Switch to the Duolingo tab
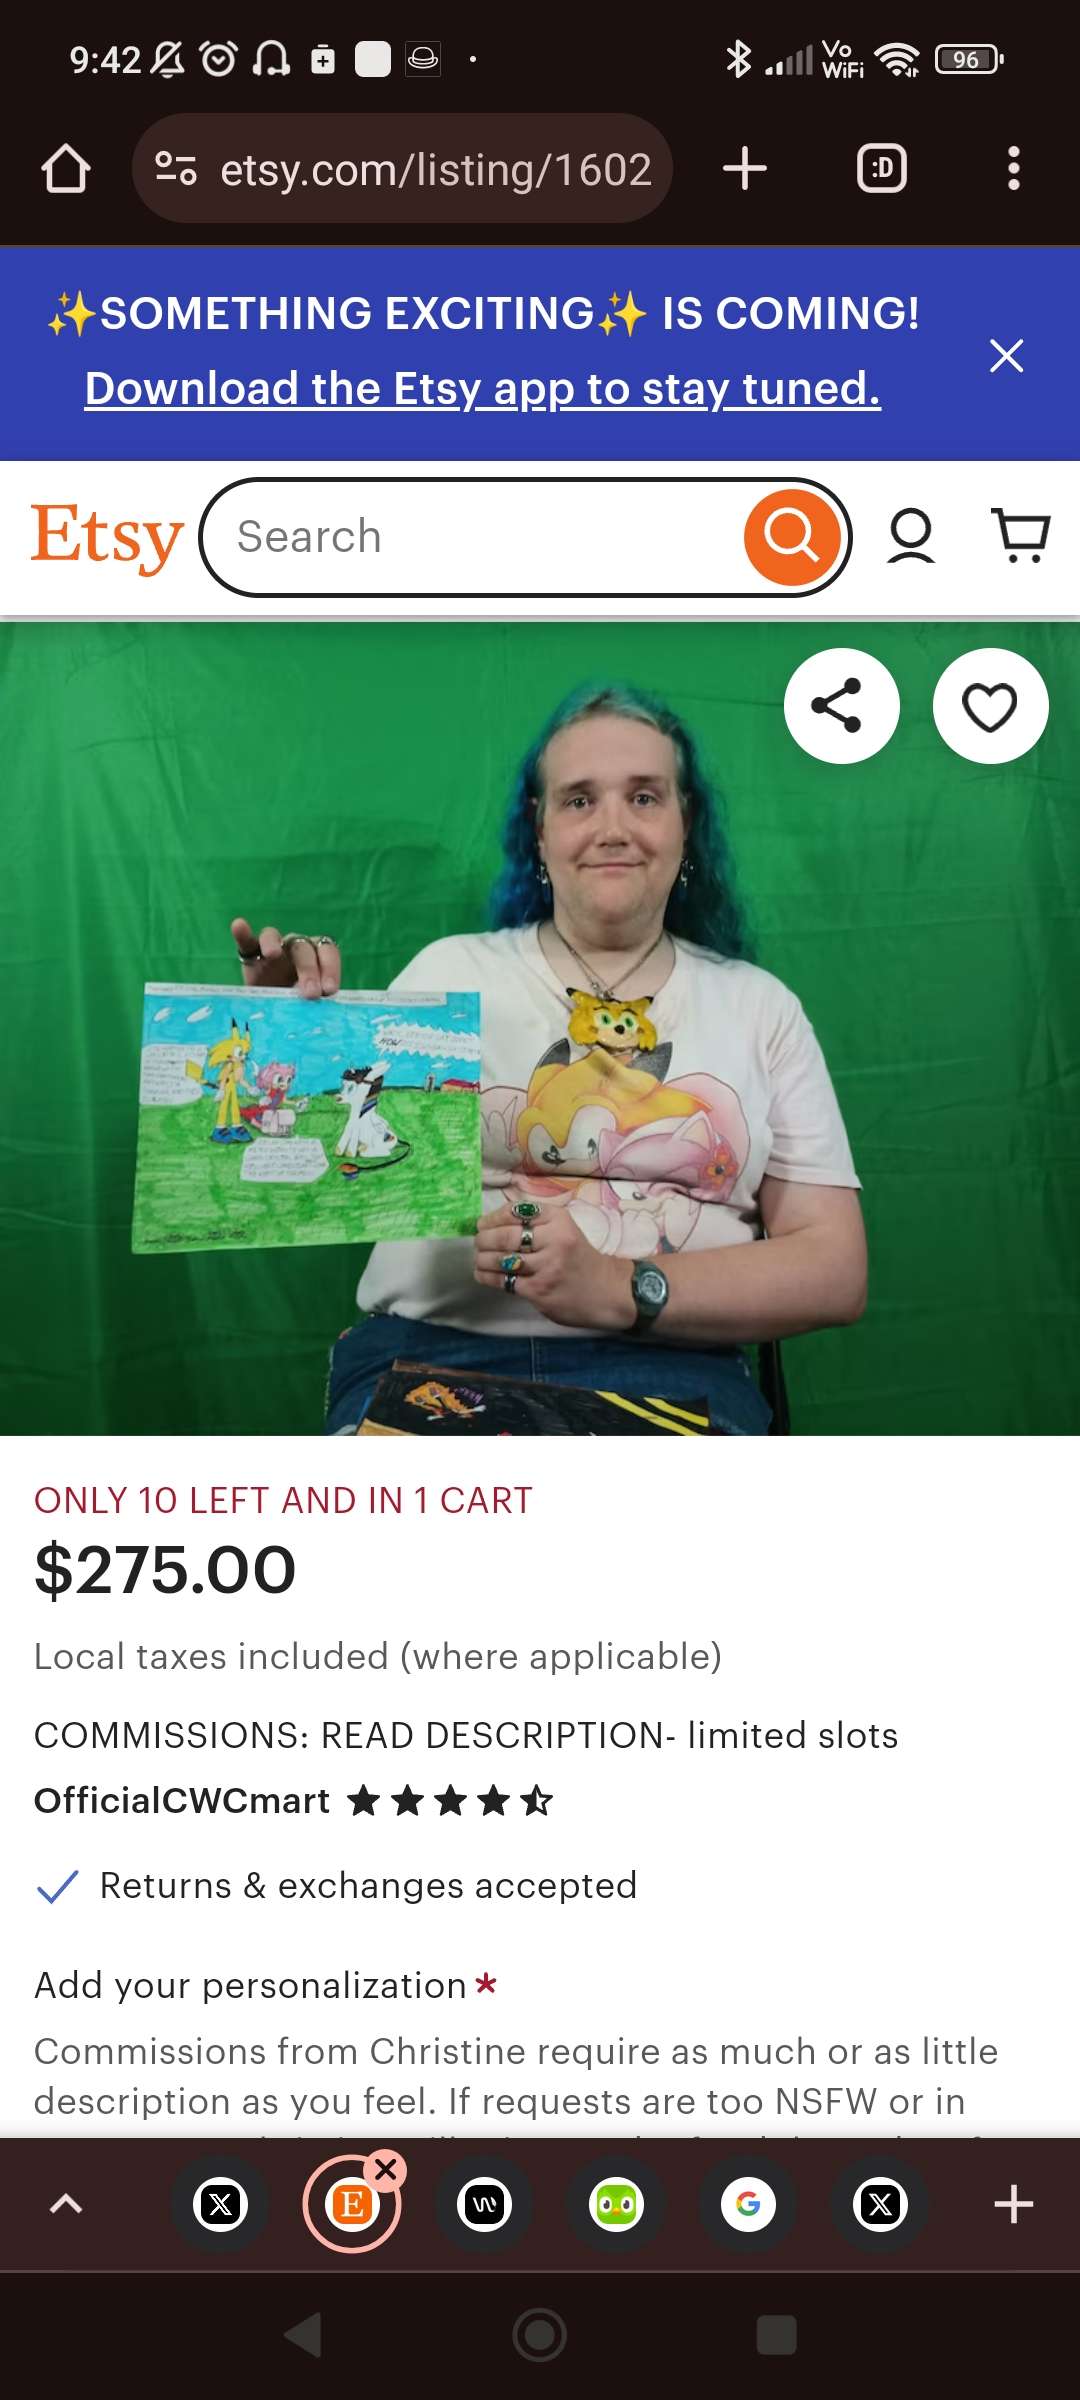This screenshot has width=1080, height=2400. [617, 2204]
